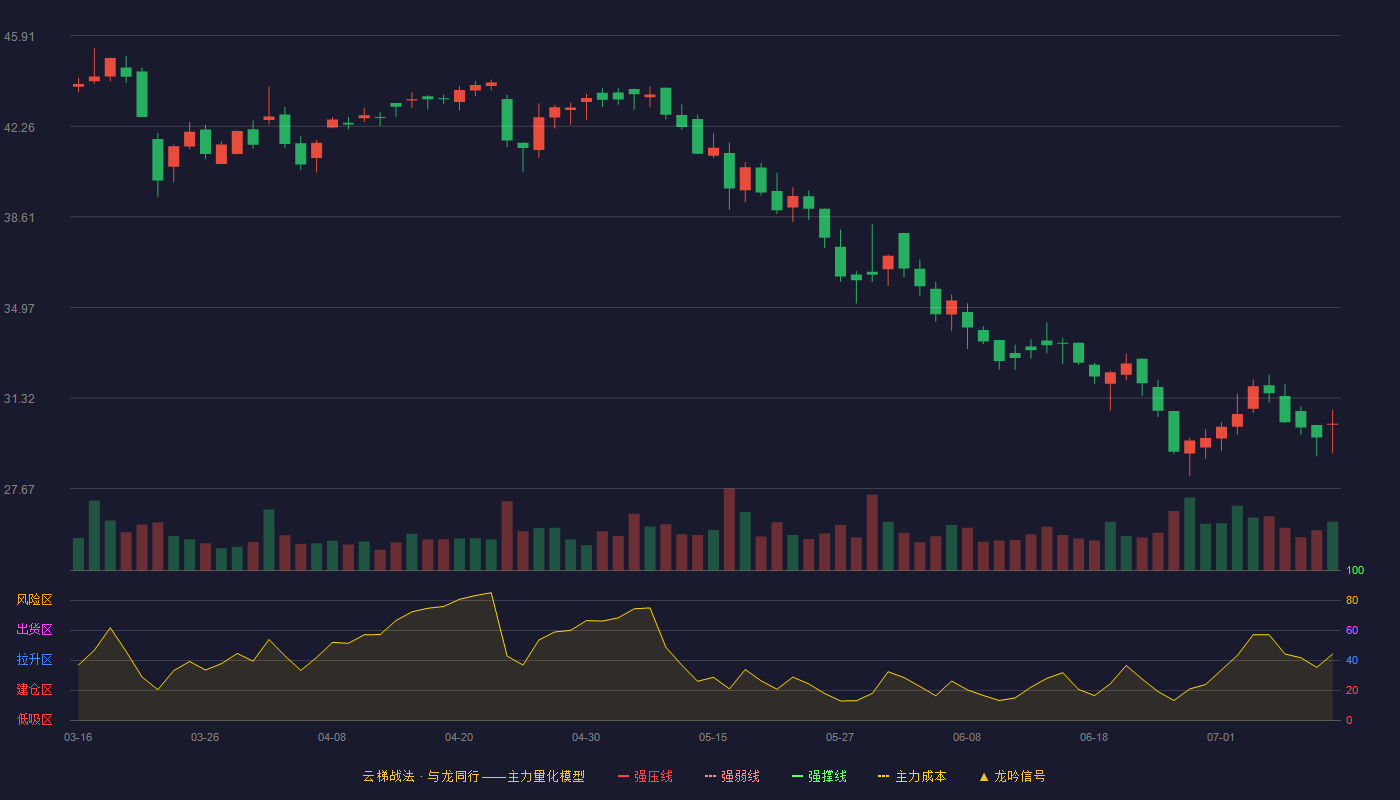Click the 风险区 zone label
Screen dimensions: 1400x800
[x=34, y=600]
